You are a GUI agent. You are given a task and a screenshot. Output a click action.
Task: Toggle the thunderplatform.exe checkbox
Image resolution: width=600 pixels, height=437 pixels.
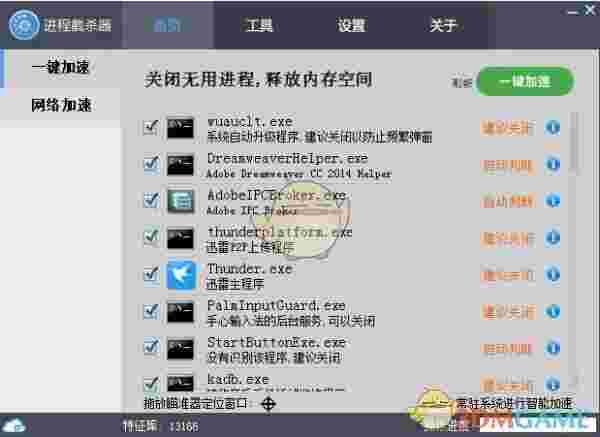(x=151, y=238)
